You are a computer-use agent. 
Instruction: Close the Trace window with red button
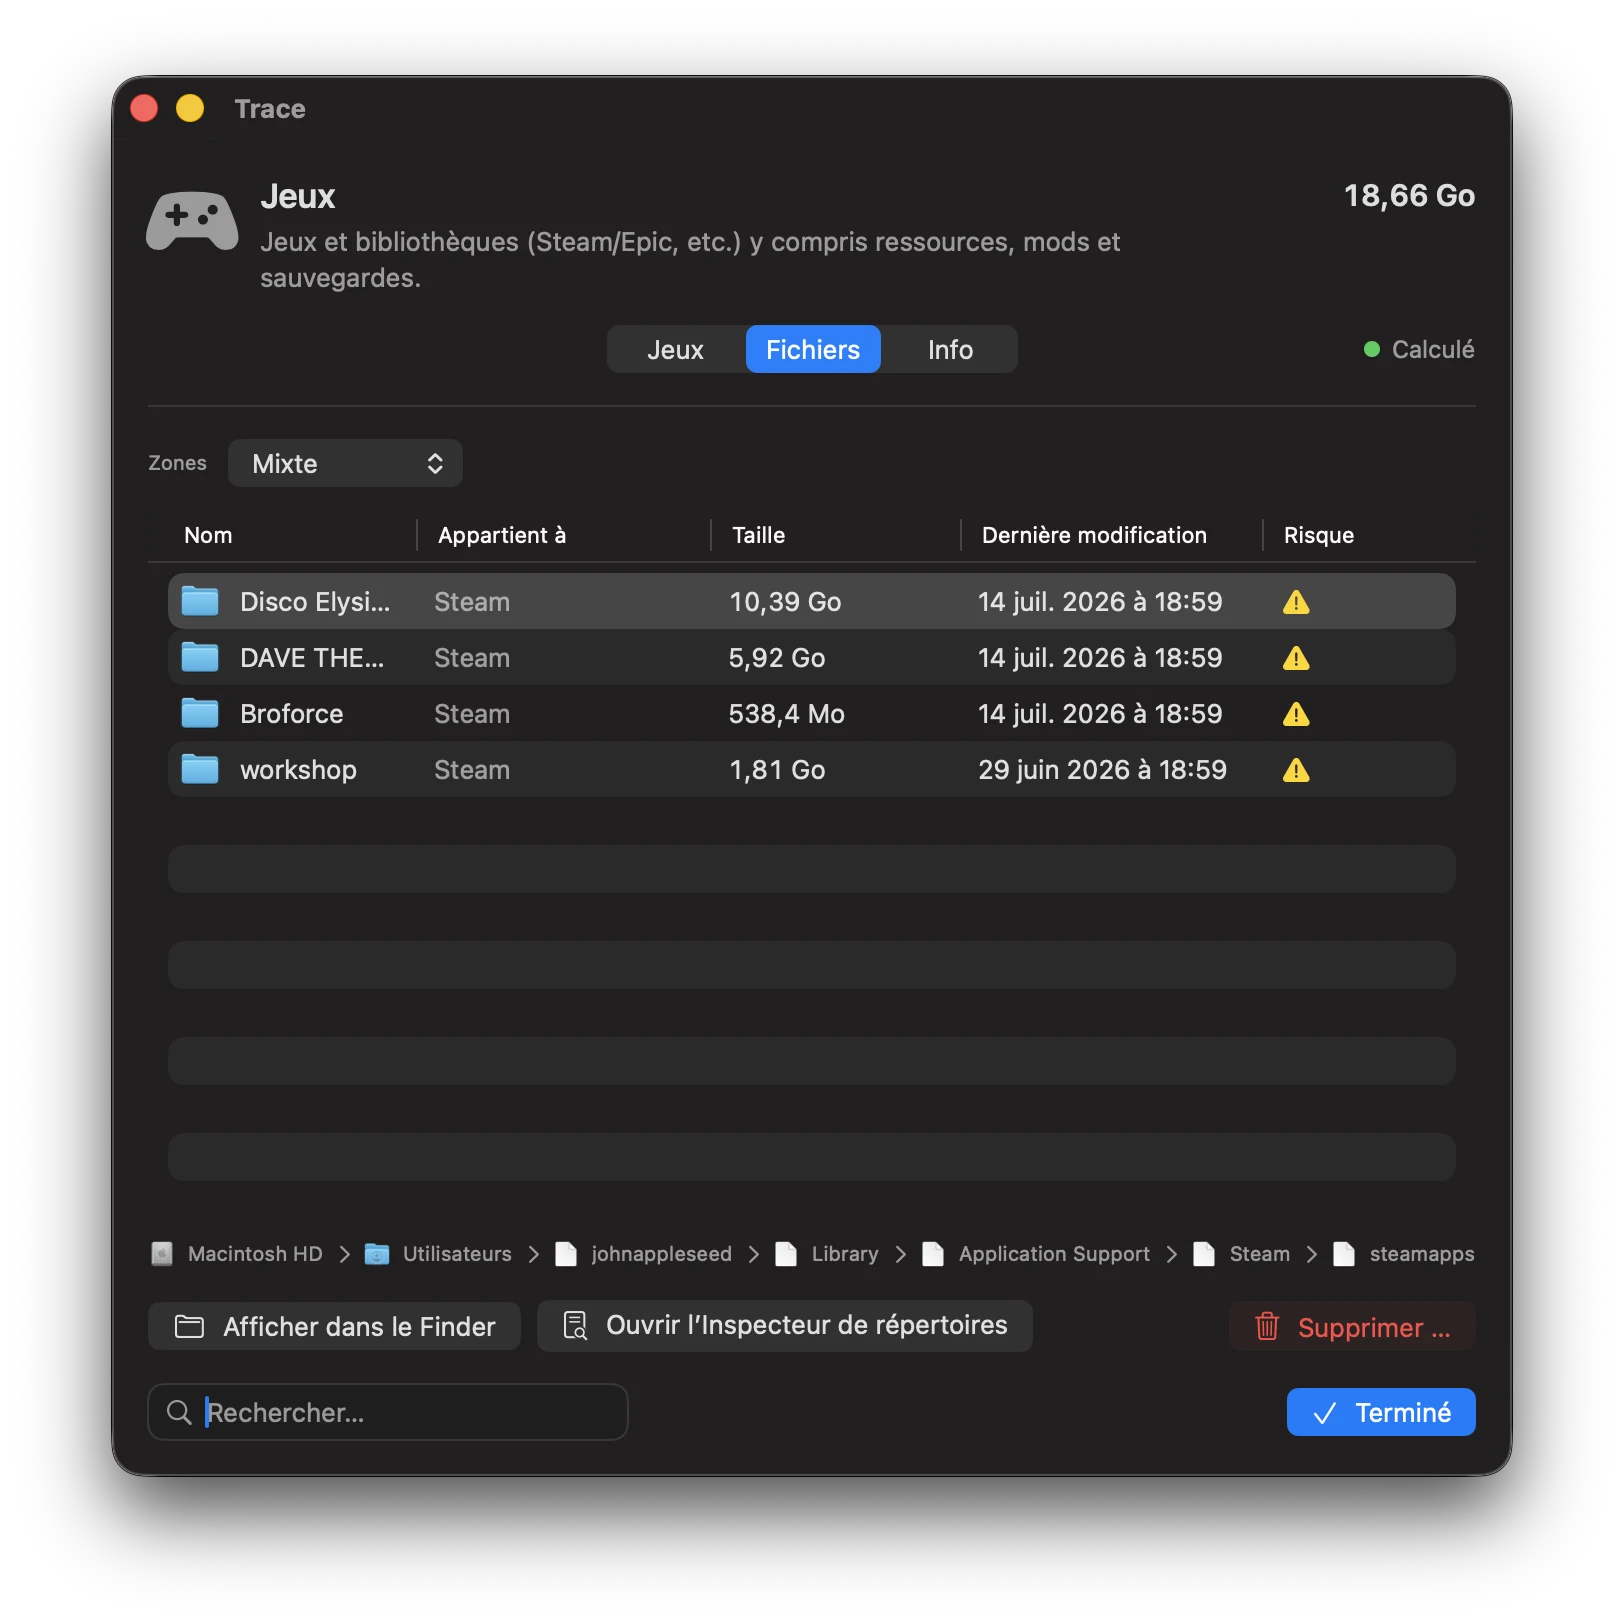coord(144,108)
